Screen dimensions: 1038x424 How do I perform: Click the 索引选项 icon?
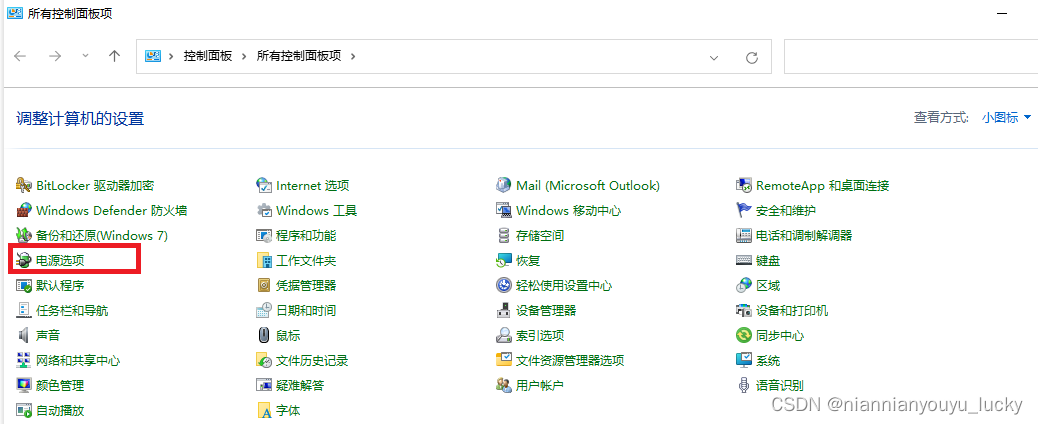[504, 335]
